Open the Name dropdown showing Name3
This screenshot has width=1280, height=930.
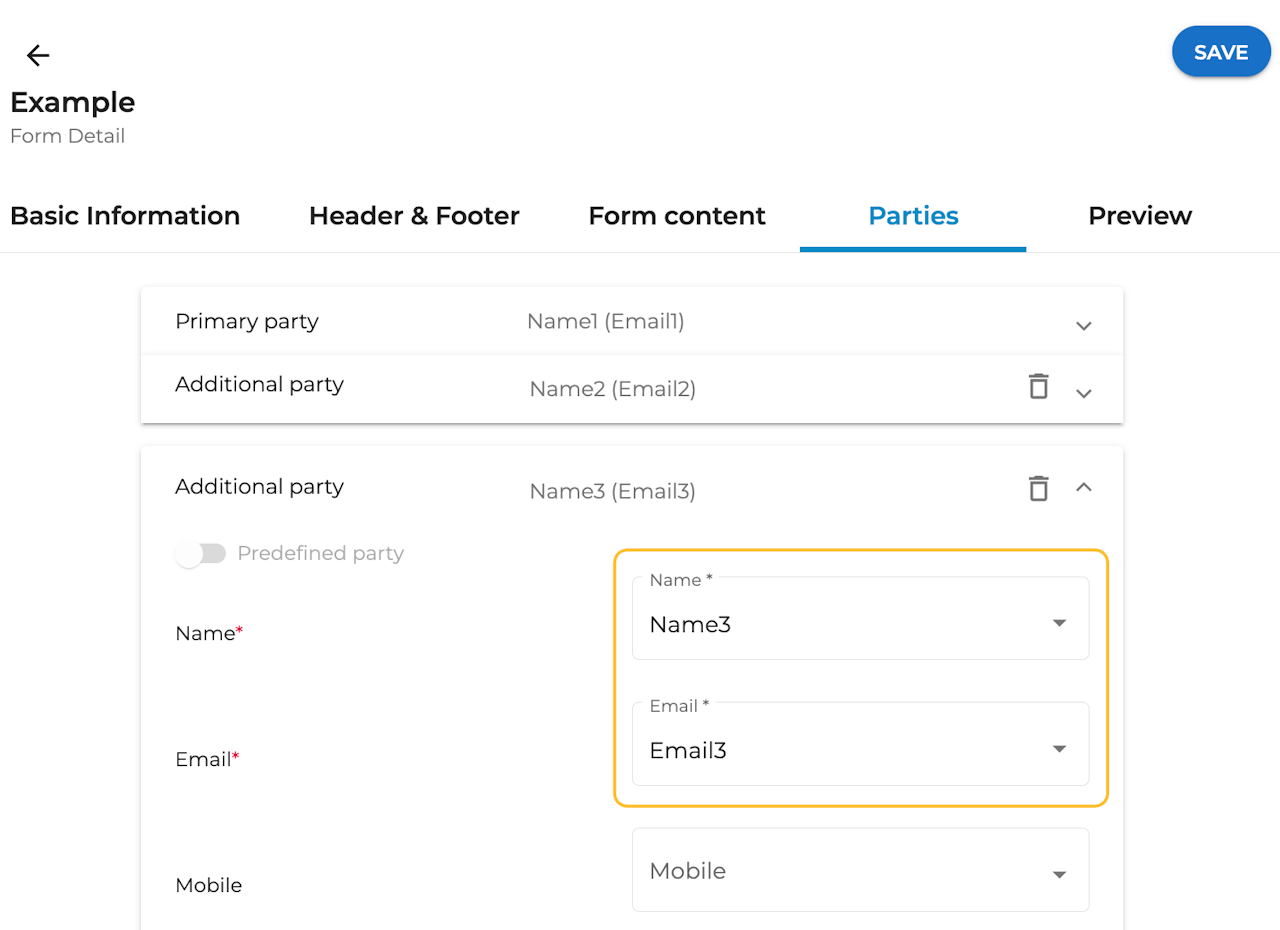pos(860,625)
